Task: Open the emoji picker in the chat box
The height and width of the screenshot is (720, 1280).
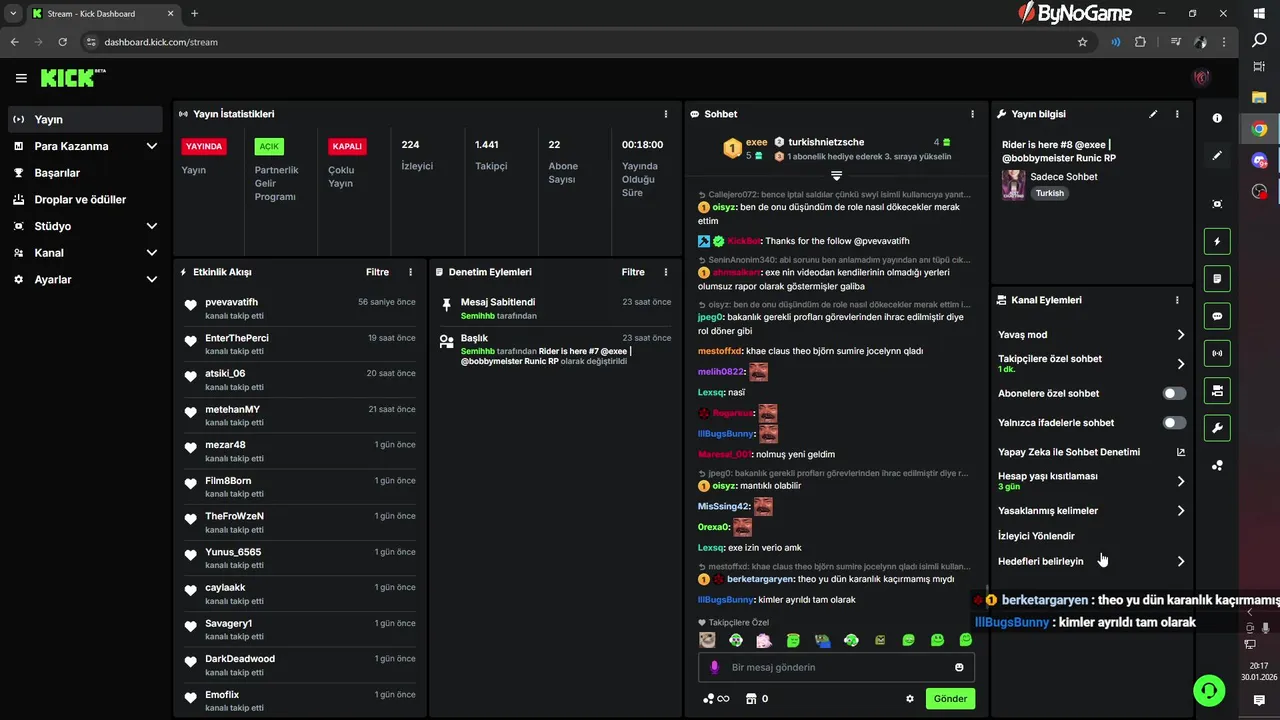Action: coord(959,667)
